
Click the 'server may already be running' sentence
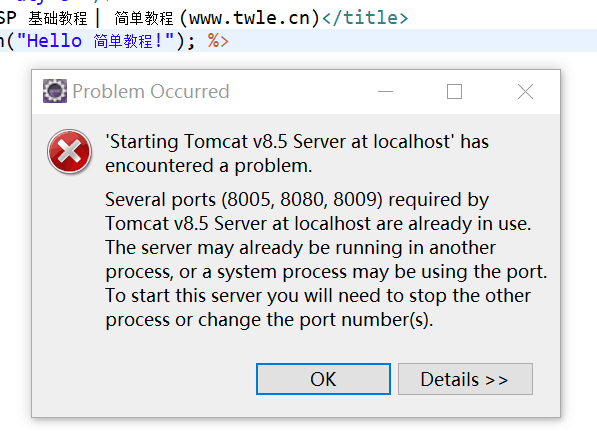pyautogui.click(x=300, y=247)
